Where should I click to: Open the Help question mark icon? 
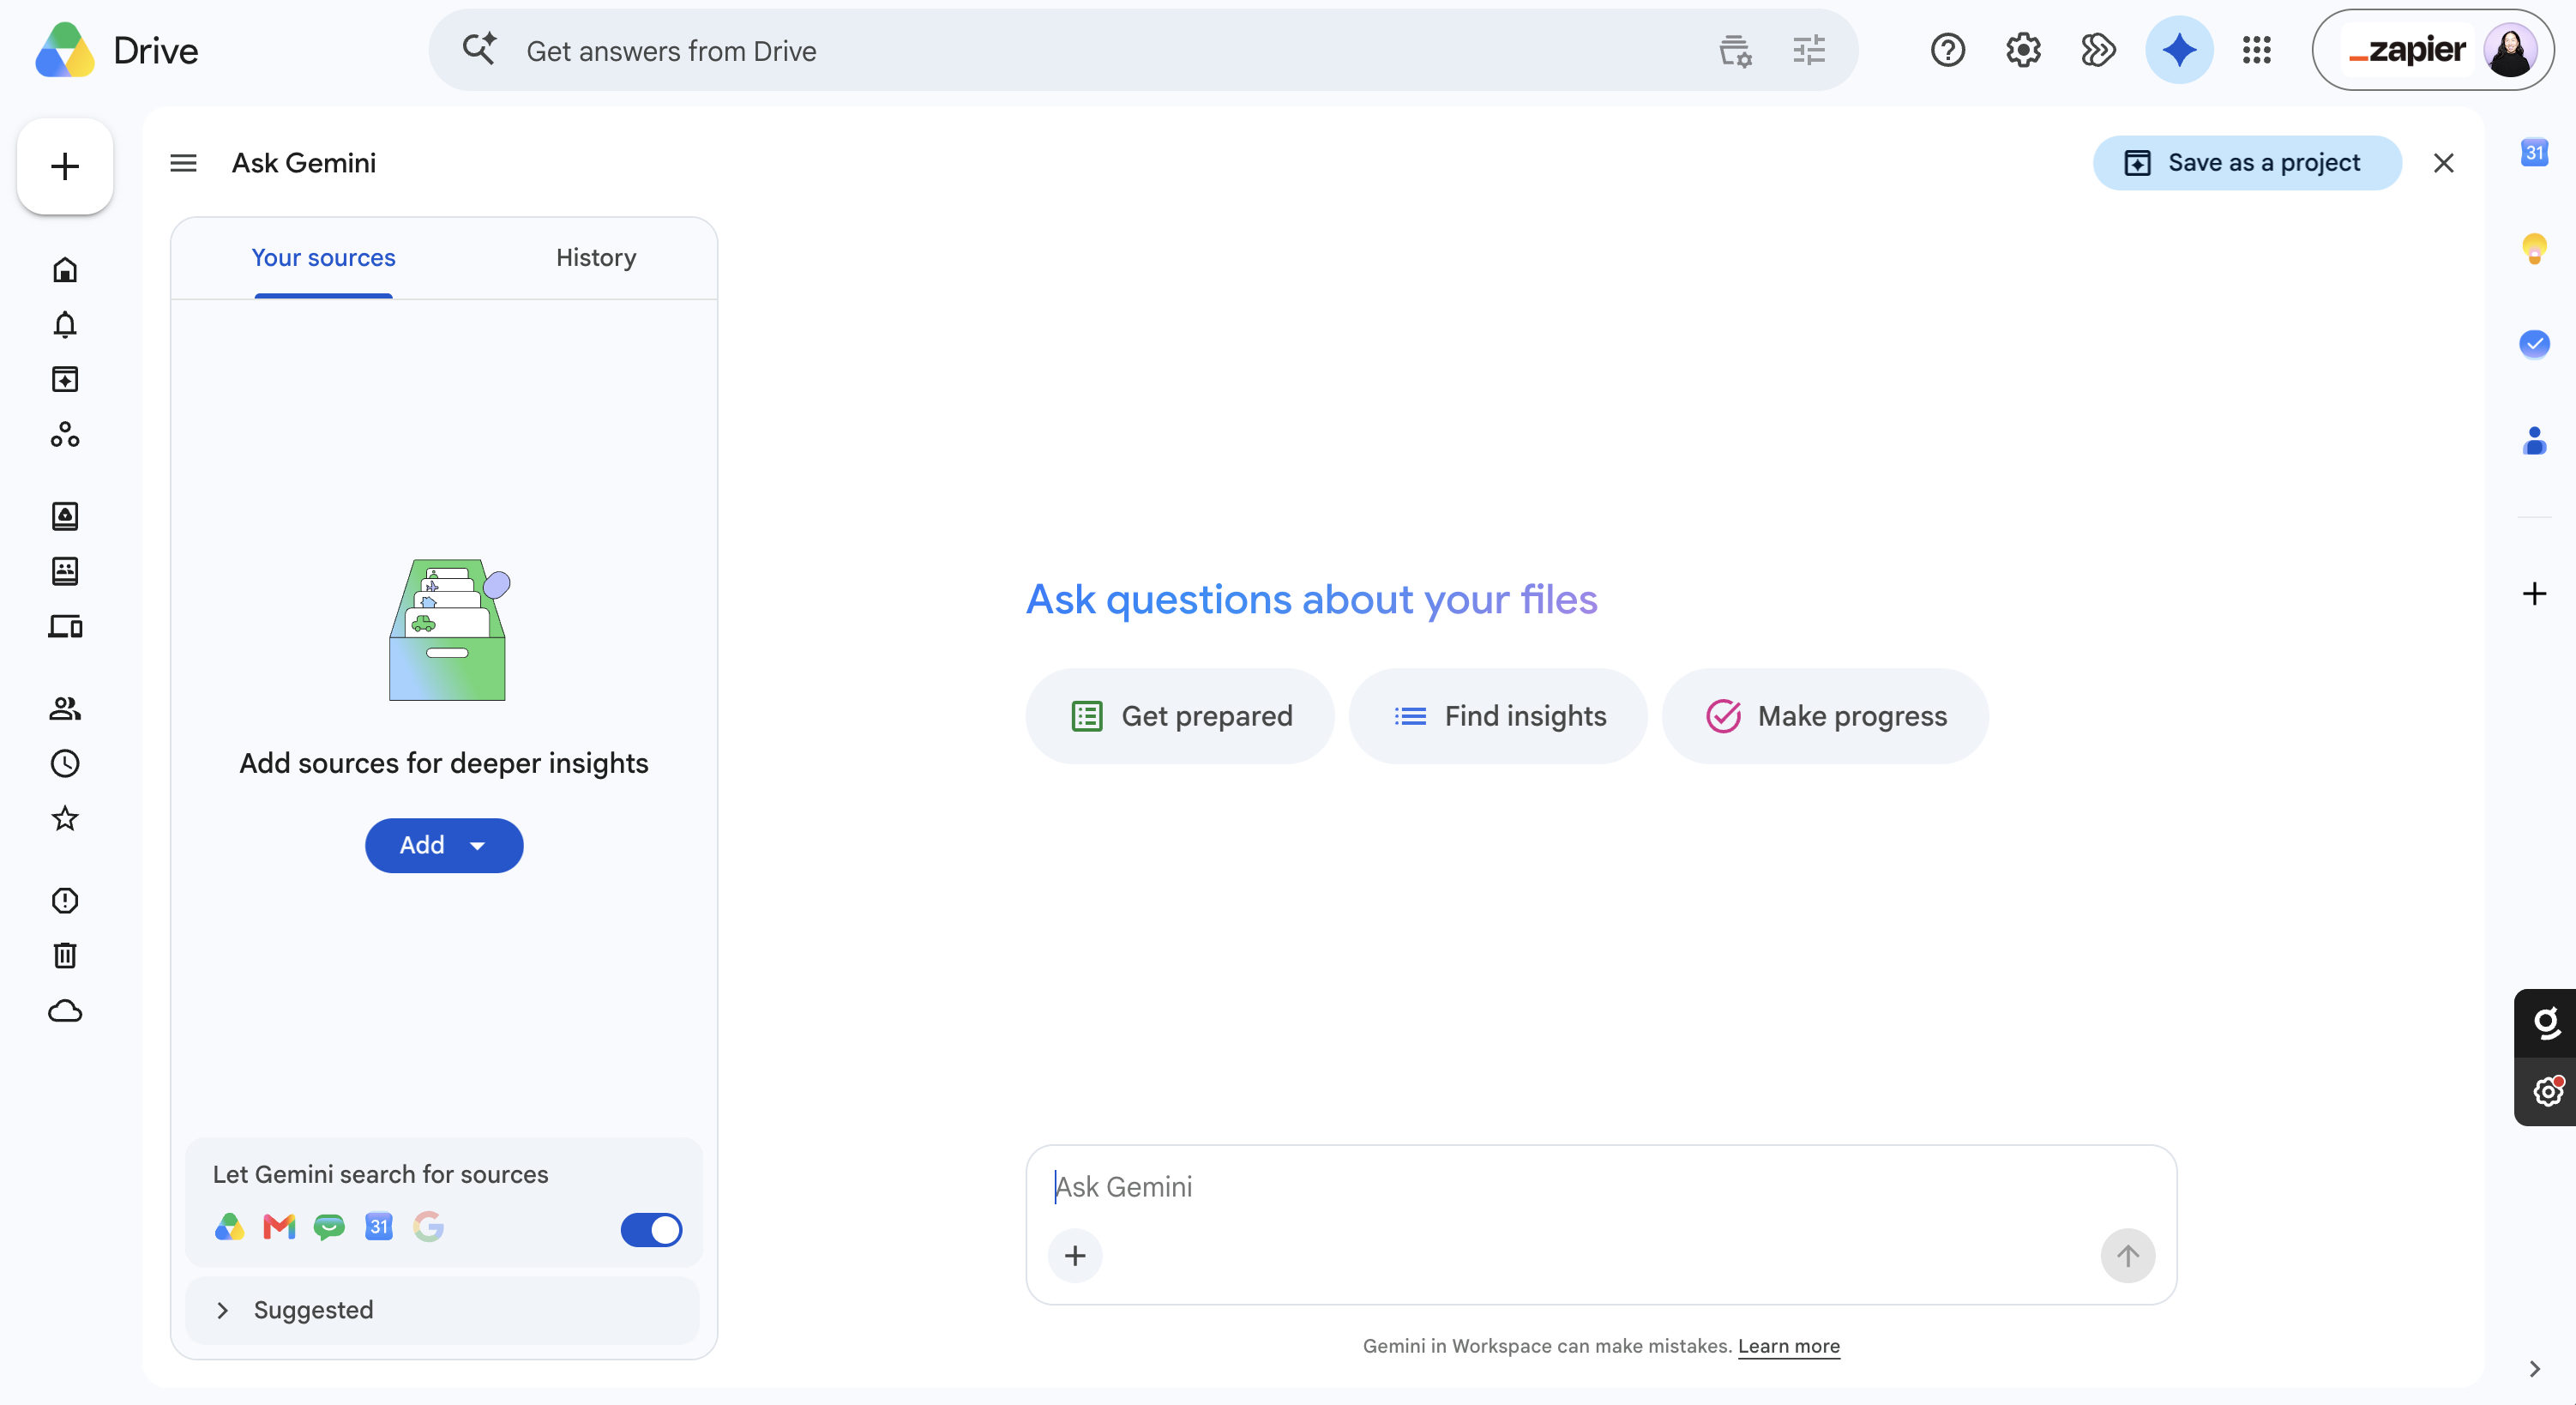[x=1948, y=50]
